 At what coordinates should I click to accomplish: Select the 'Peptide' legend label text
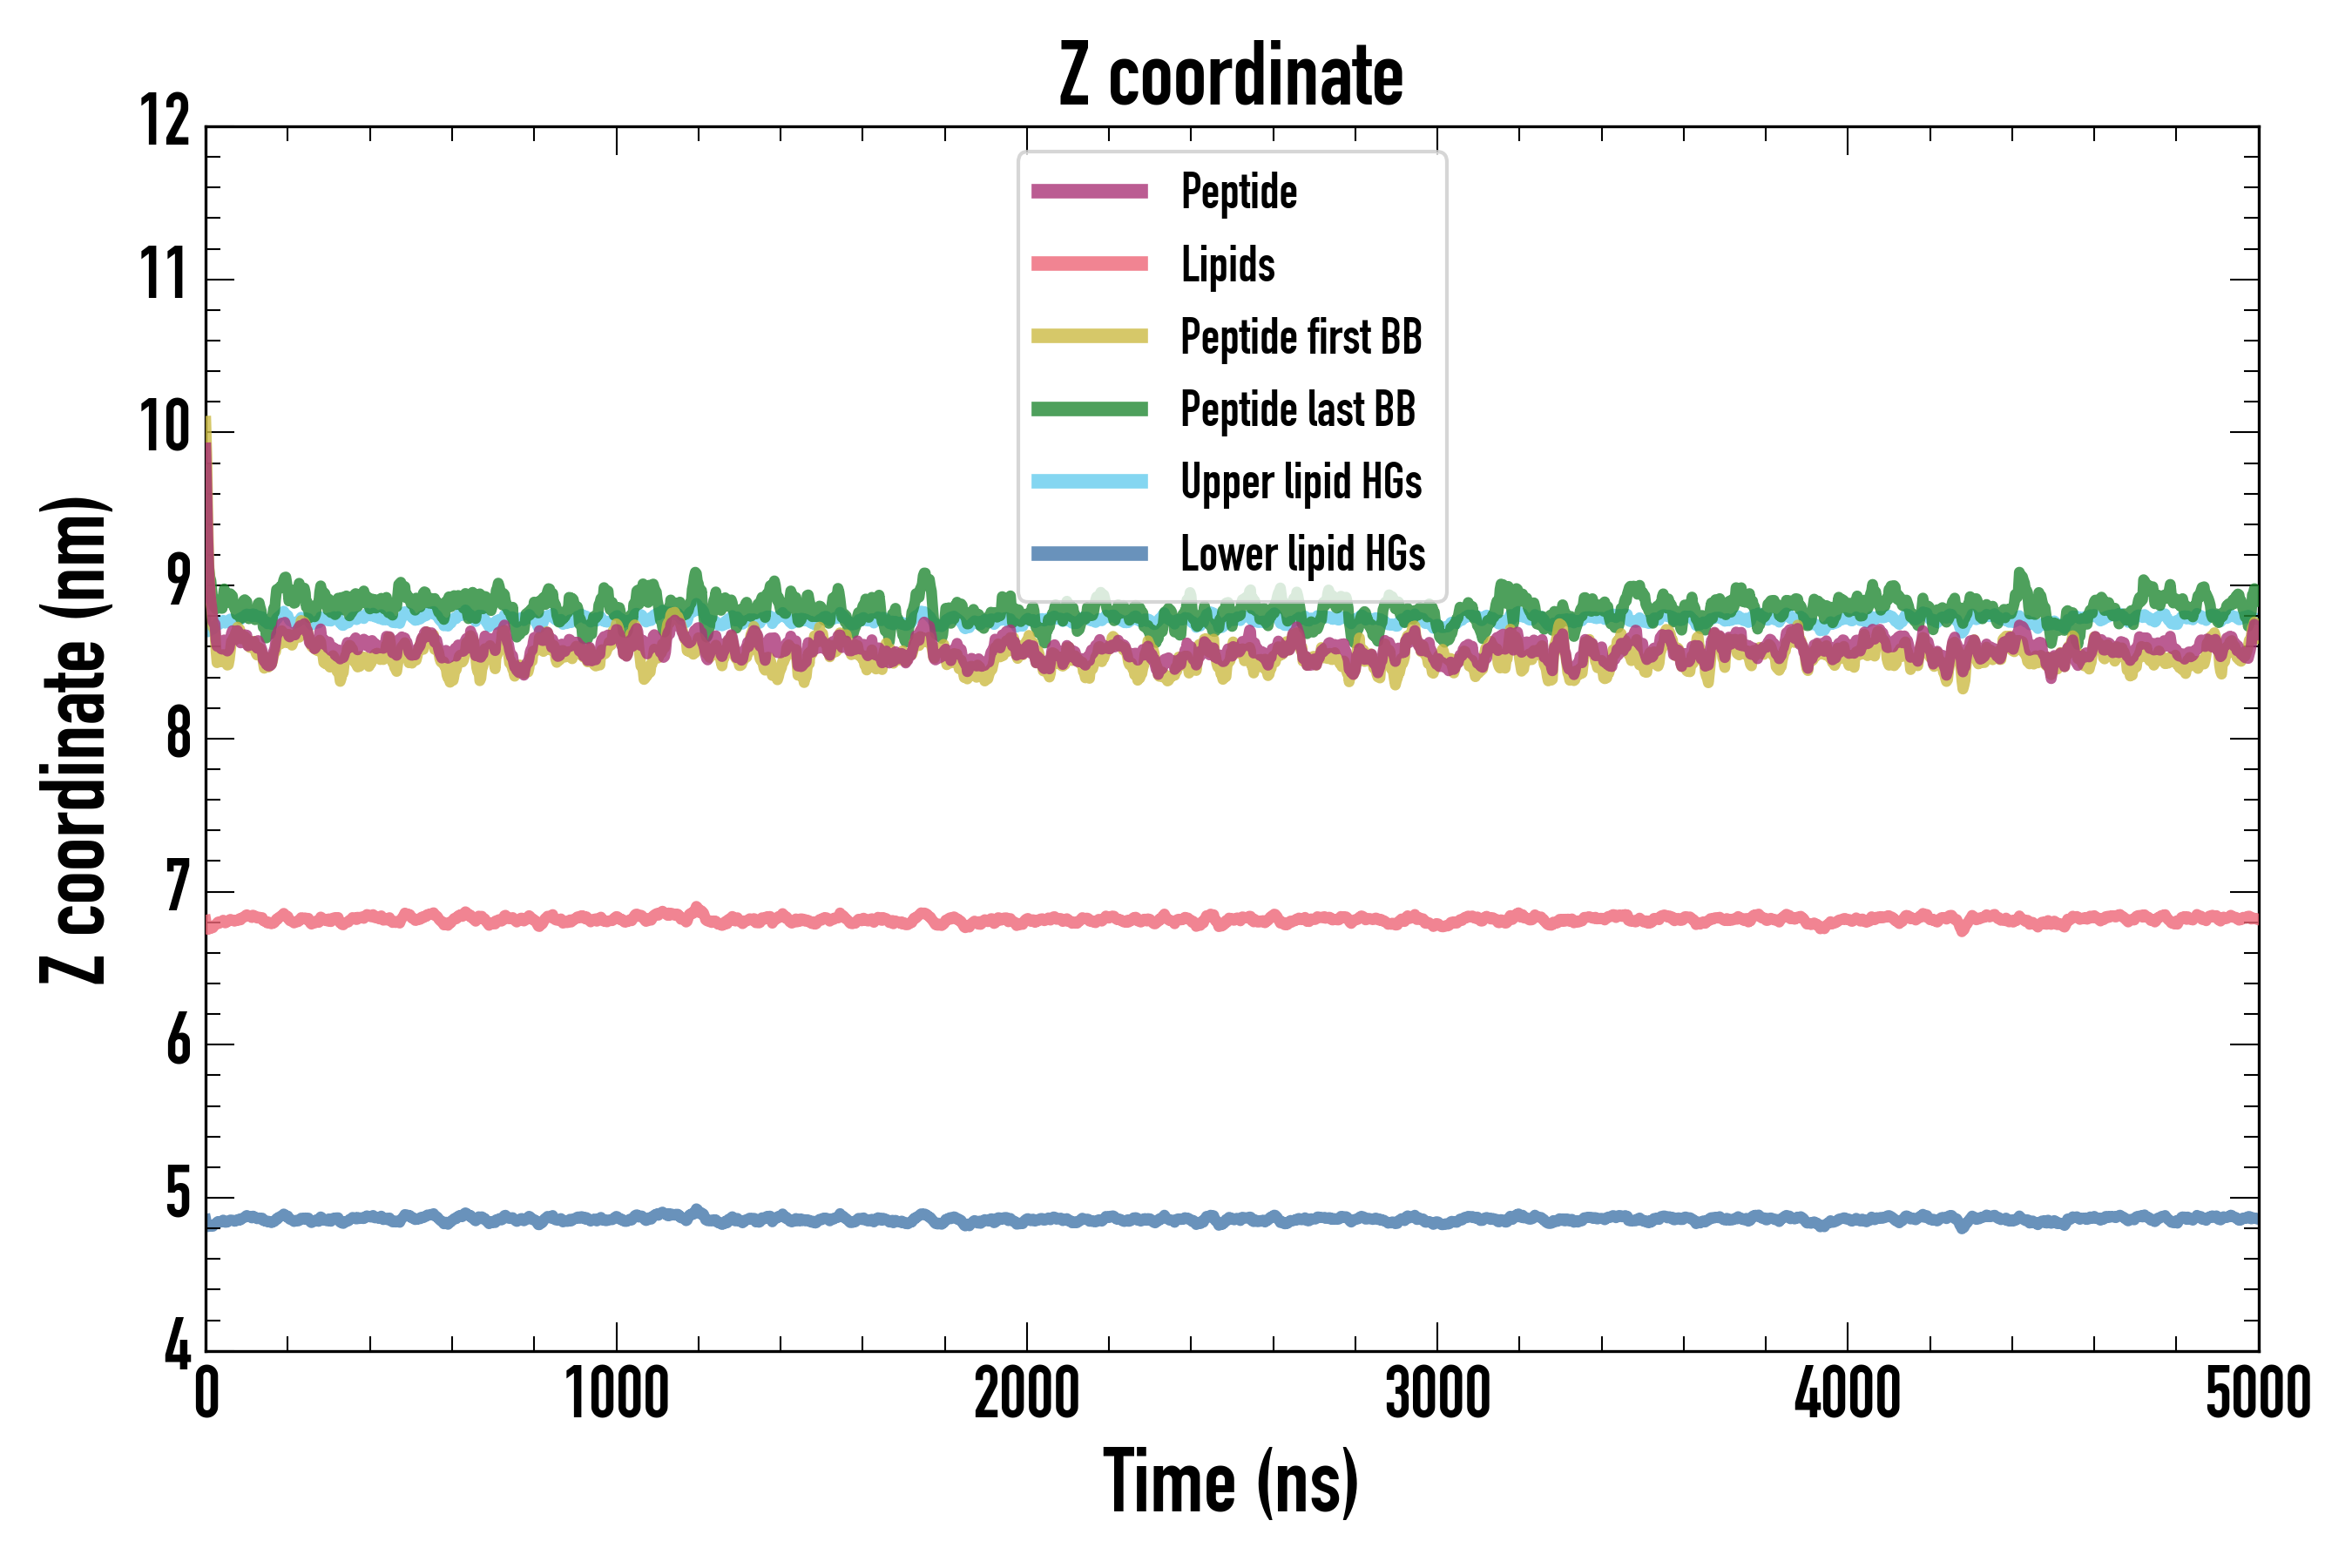point(1238,191)
